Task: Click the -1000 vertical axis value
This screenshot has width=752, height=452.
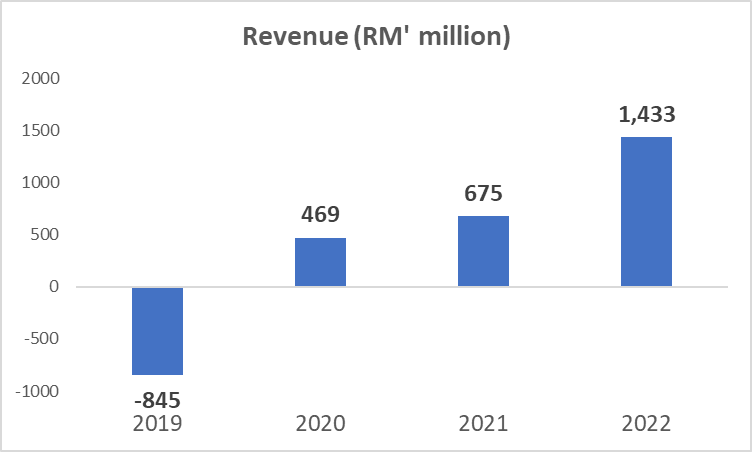Action: point(38,391)
